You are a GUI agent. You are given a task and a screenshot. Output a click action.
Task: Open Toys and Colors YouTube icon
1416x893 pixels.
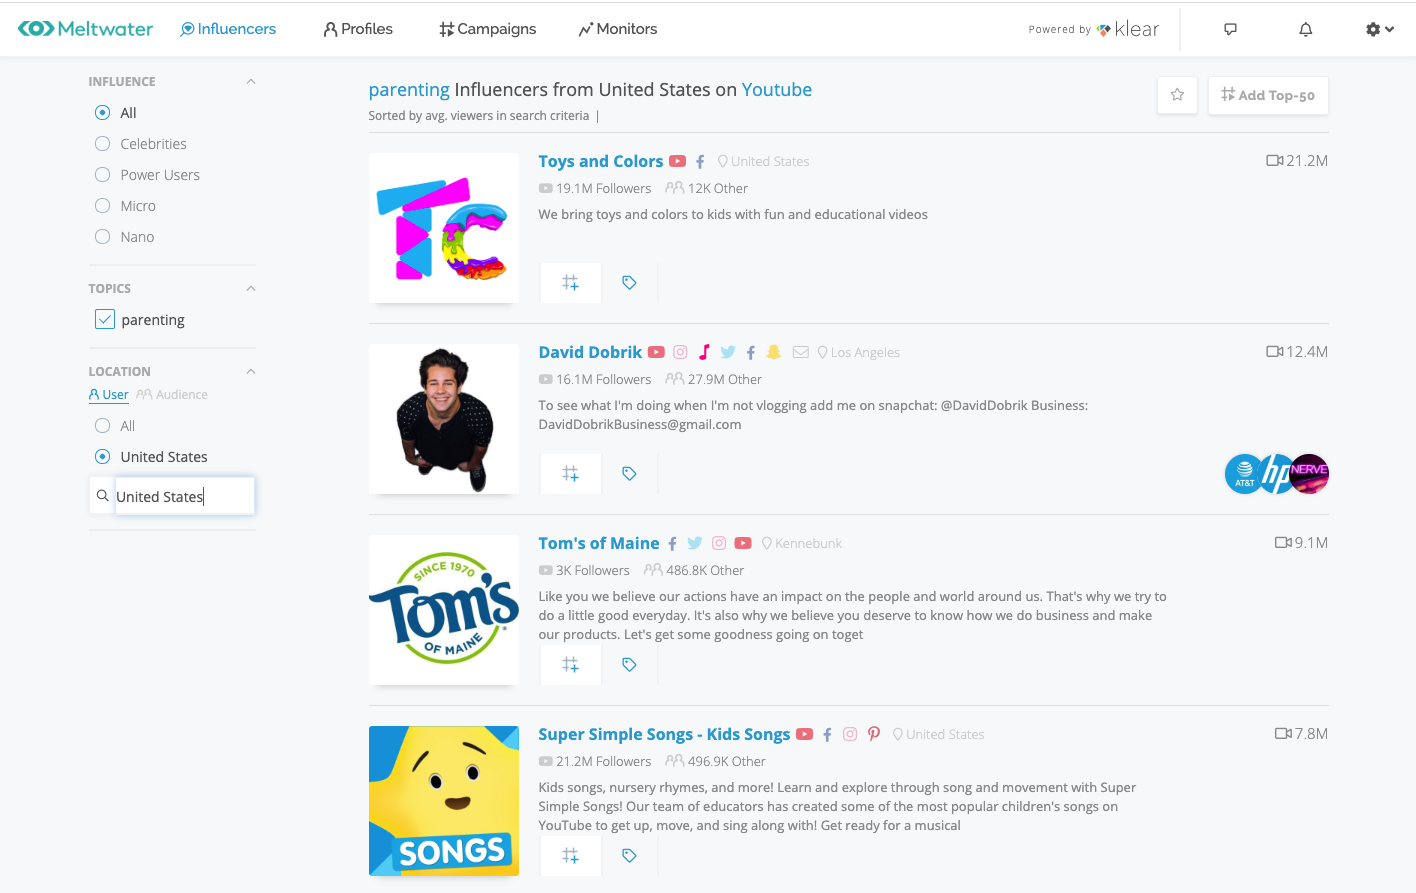point(678,161)
